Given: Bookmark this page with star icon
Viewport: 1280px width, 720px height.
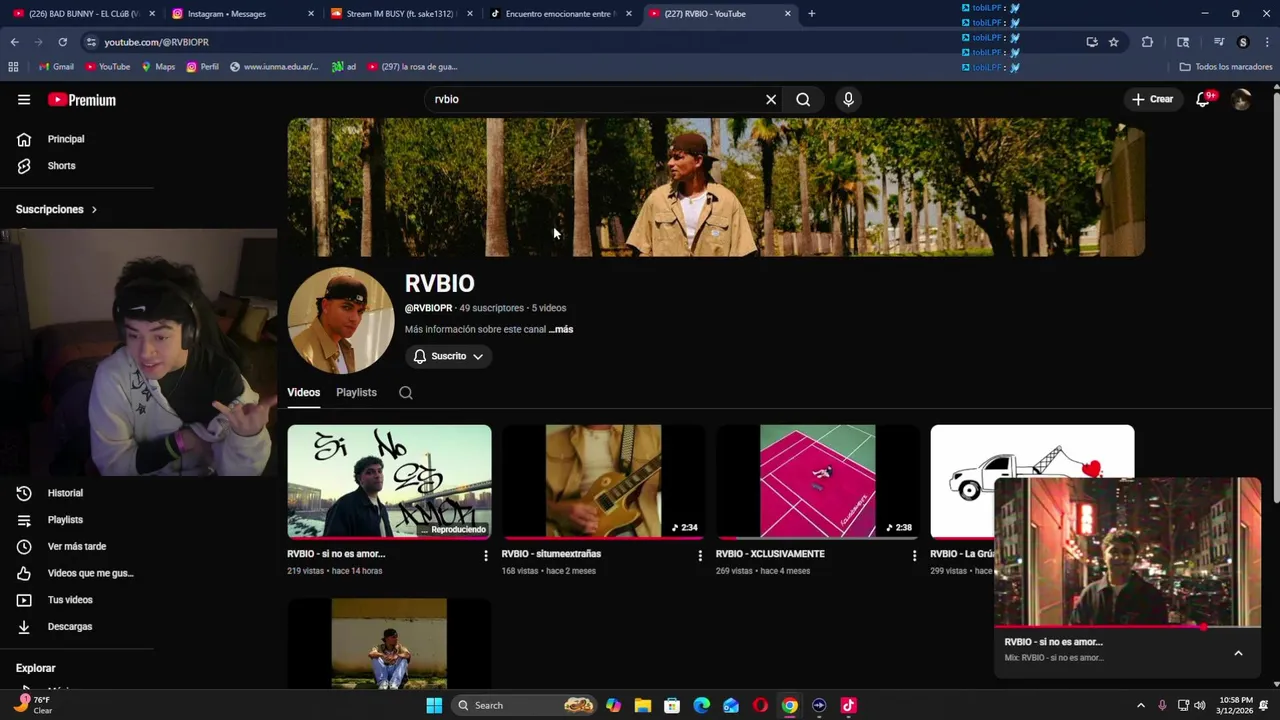Looking at the screenshot, I should [1113, 42].
